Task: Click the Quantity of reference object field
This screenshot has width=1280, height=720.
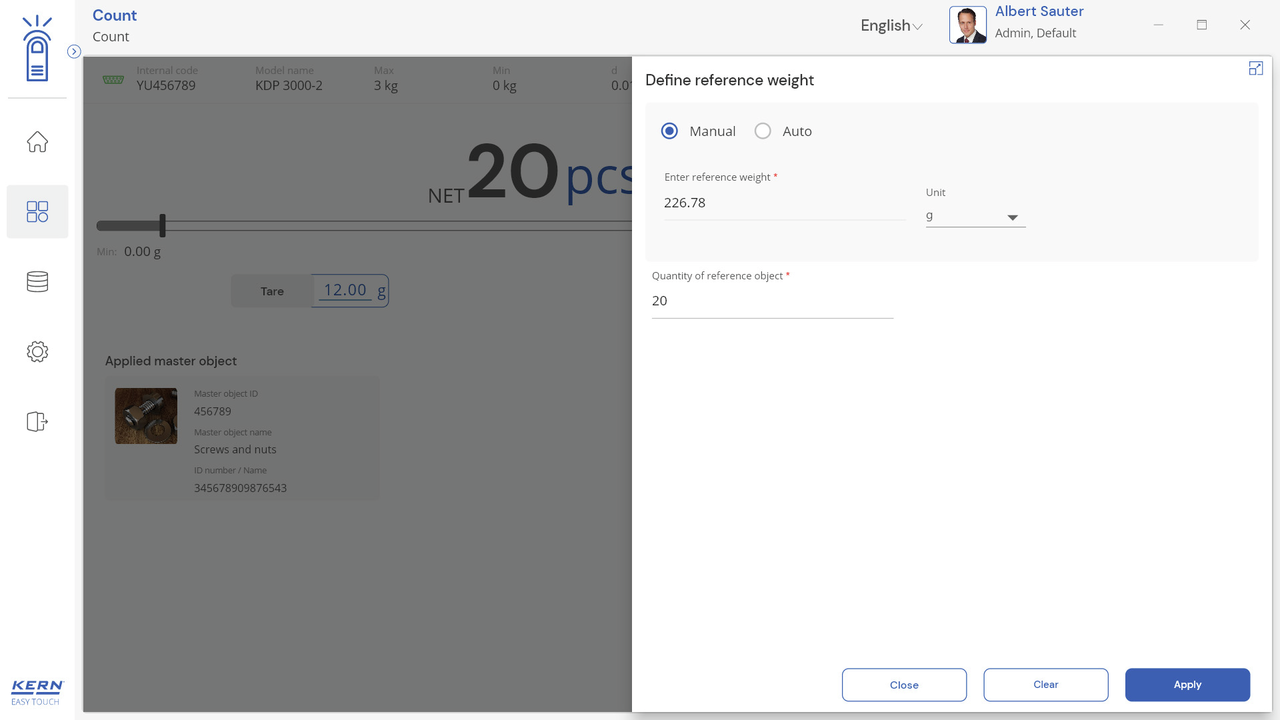Action: [772, 301]
